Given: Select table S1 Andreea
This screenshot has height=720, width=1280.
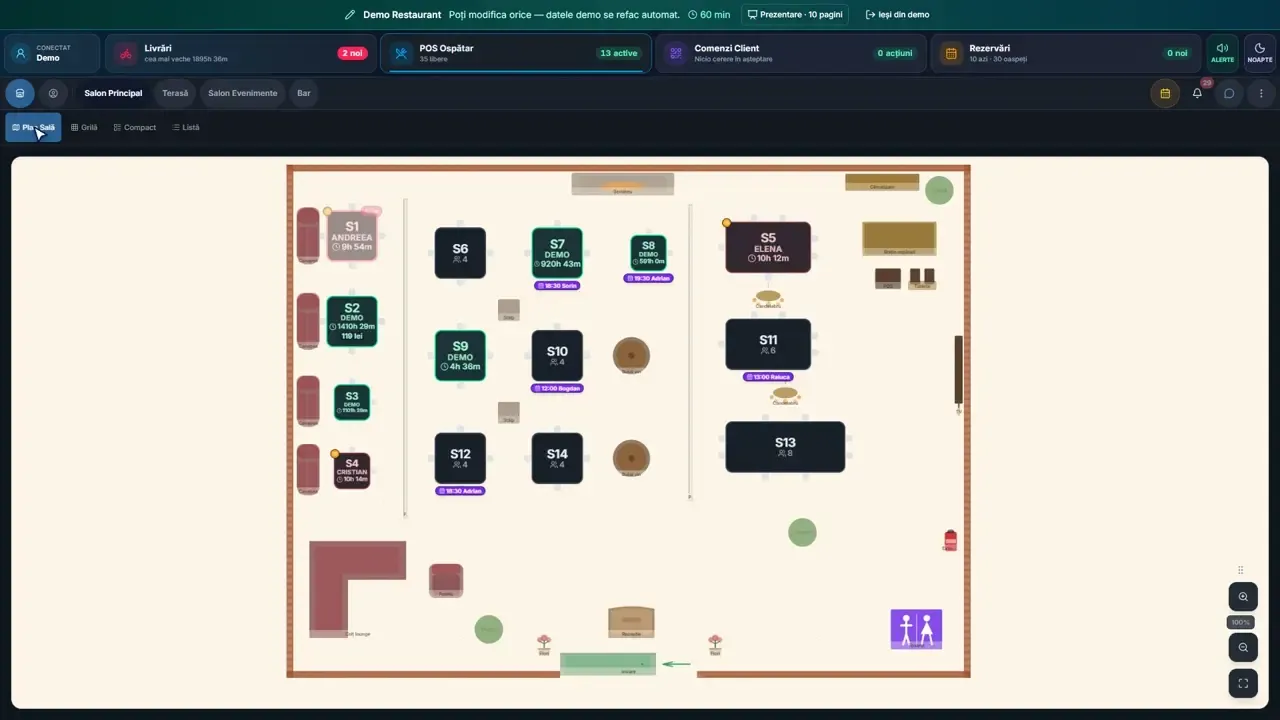Looking at the screenshot, I should coord(352,236).
